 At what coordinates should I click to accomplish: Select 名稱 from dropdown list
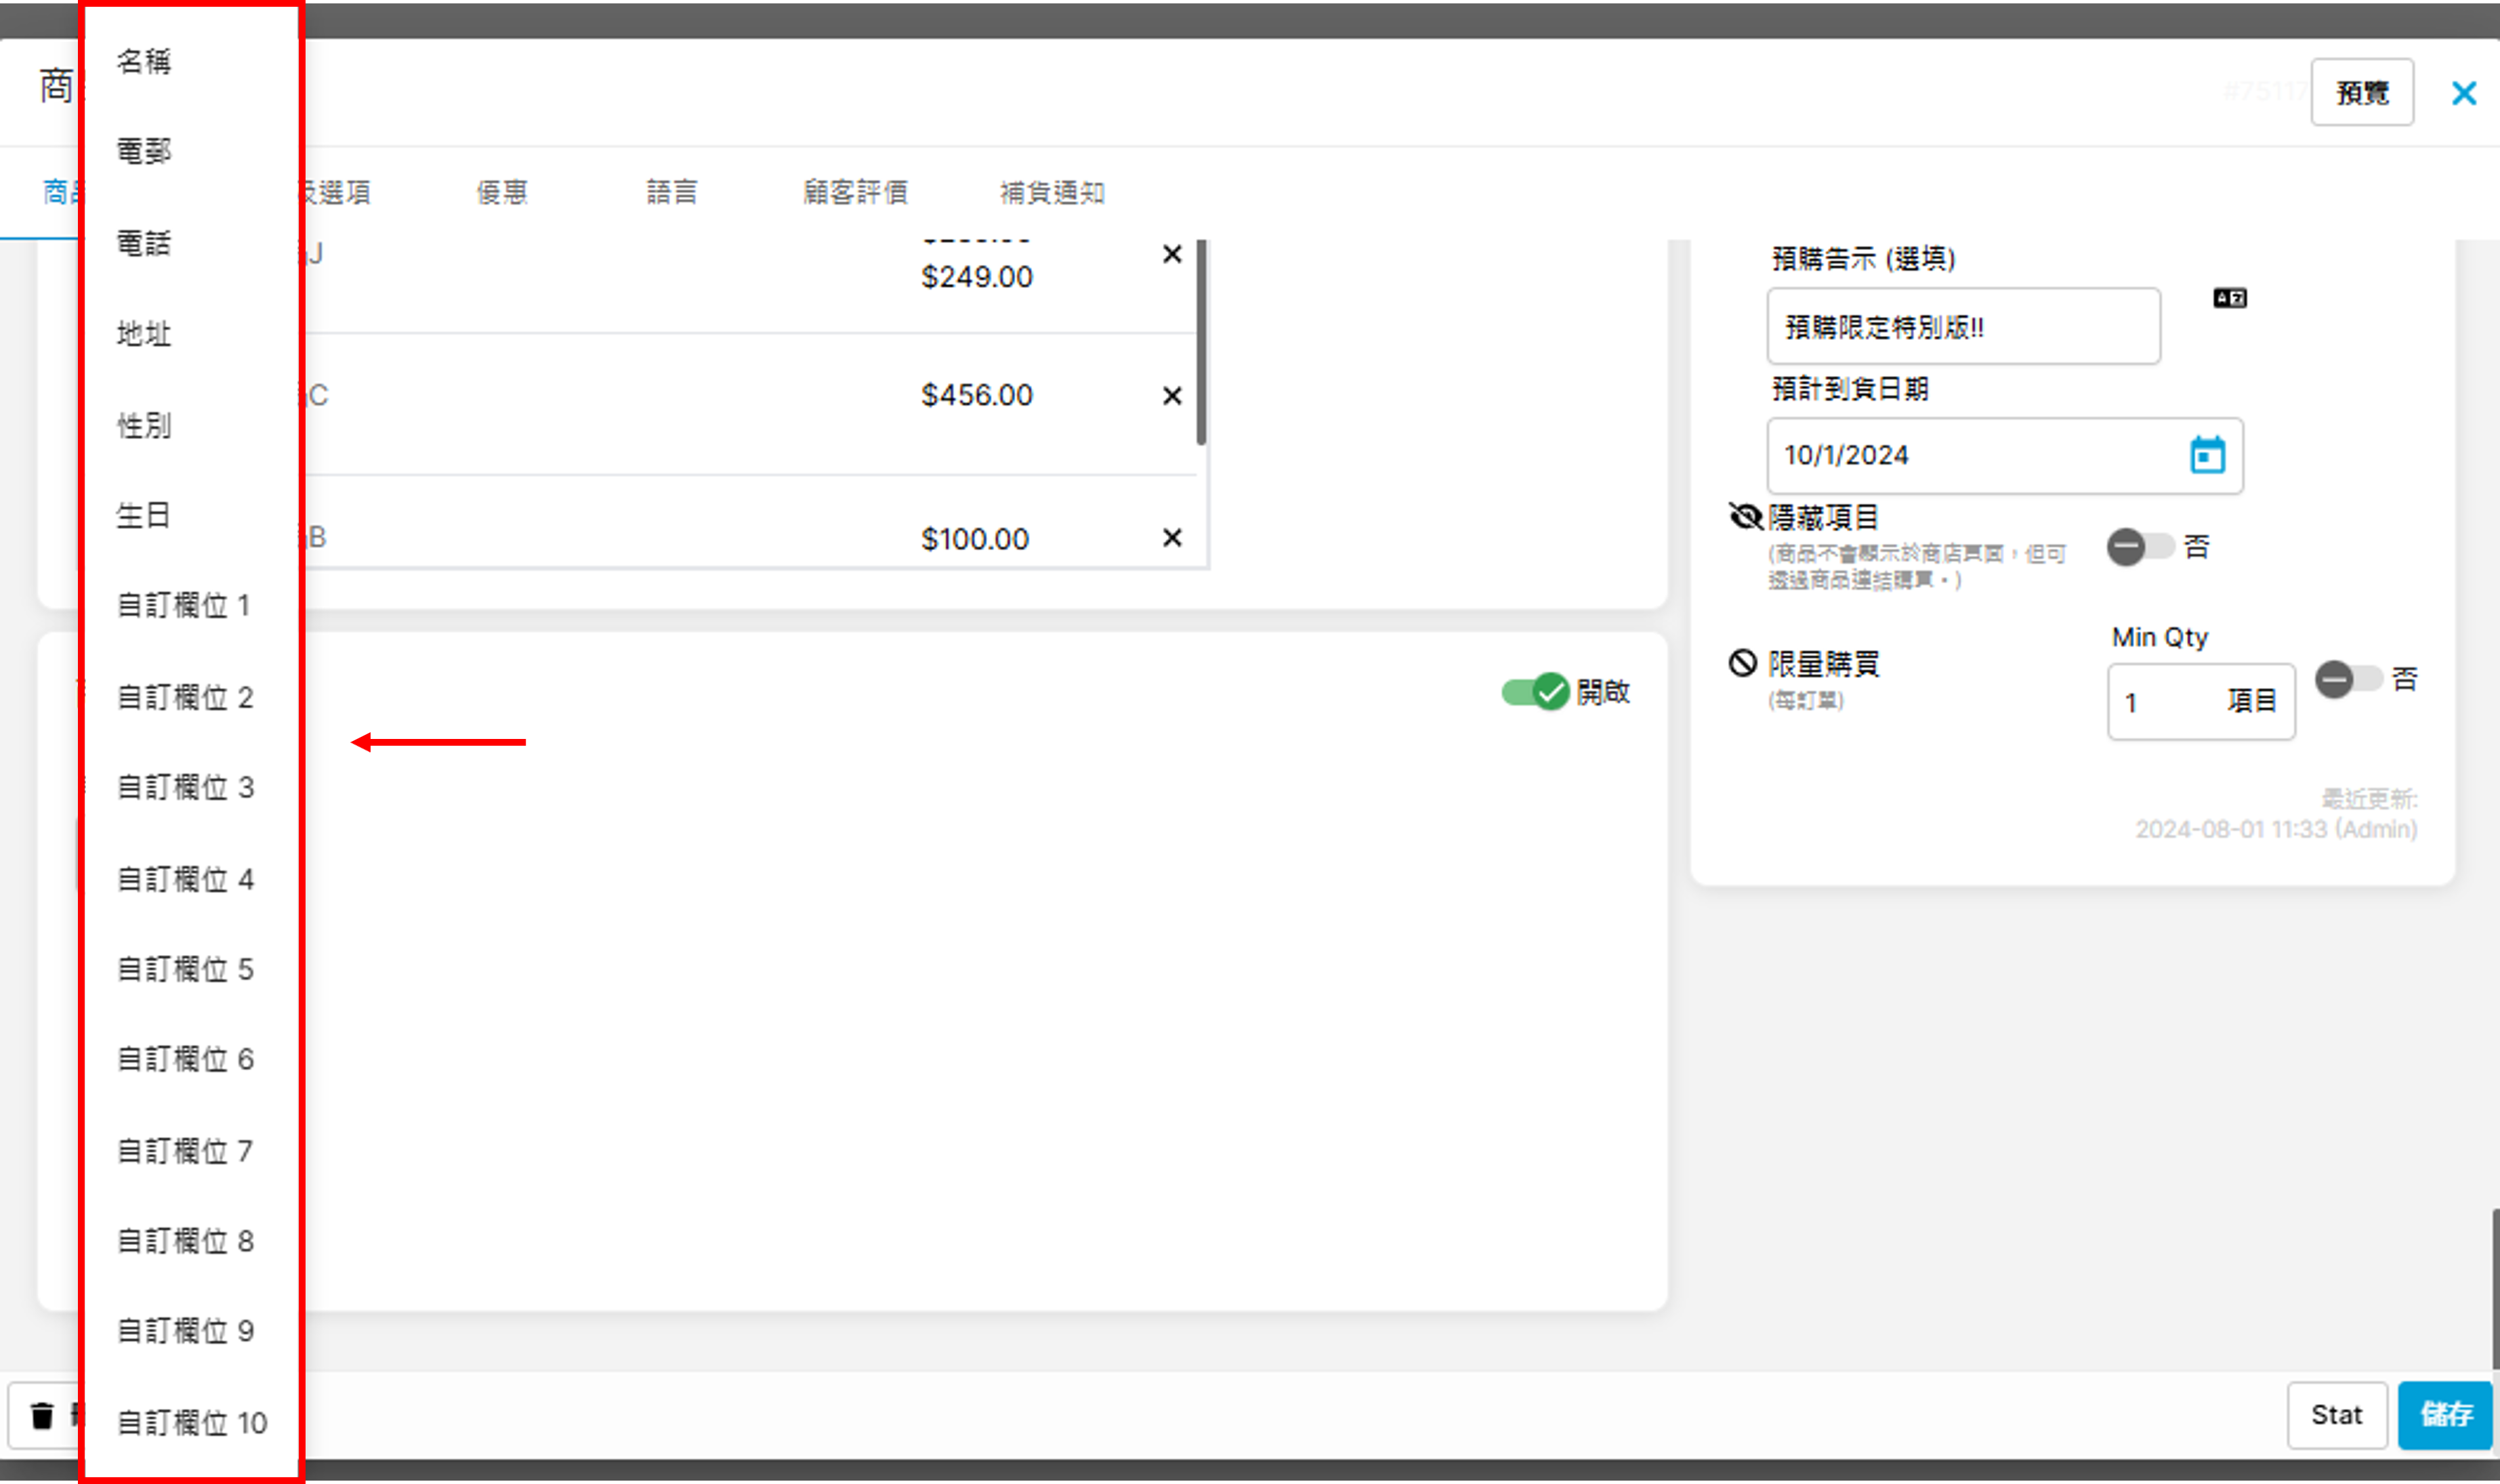tap(144, 62)
